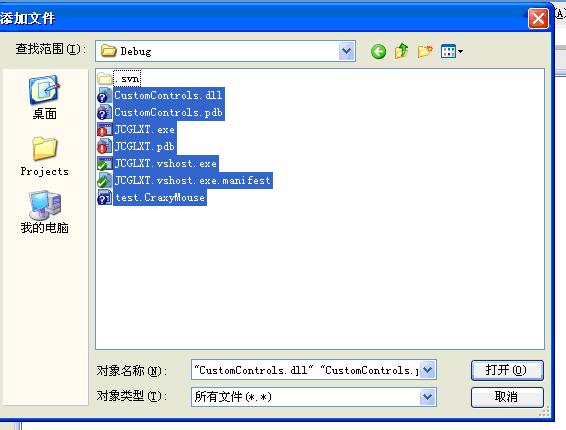The height and width of the screenshot is (430, 566).
Task: Open the Projects folder shortcut
Action: (x=44, y=156)
